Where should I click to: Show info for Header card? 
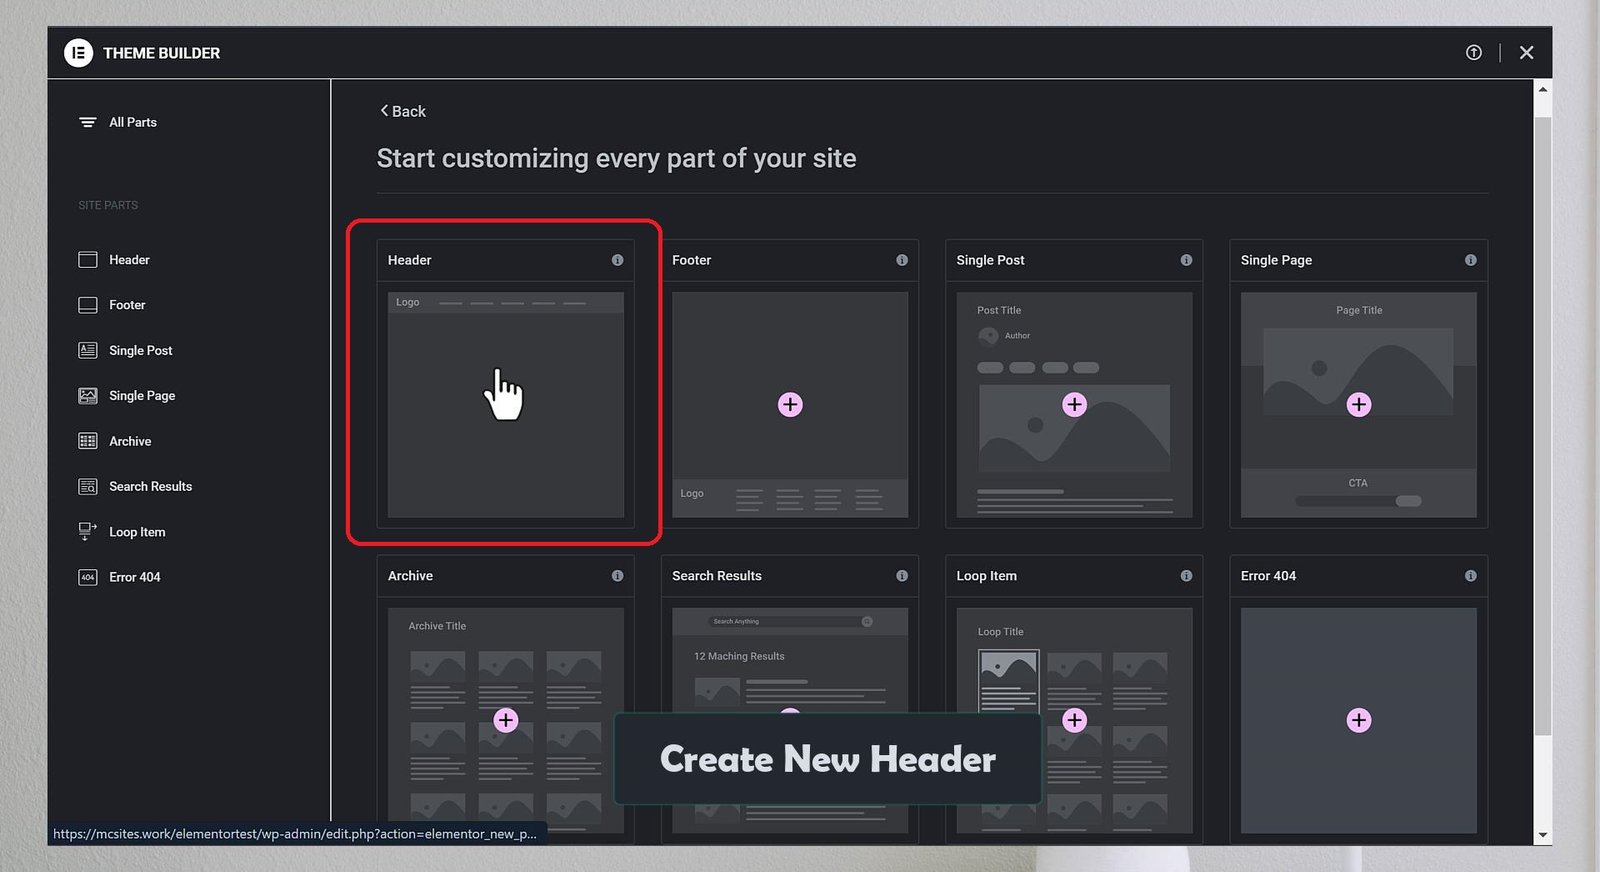pyautogui.click(x=618, y=260)
